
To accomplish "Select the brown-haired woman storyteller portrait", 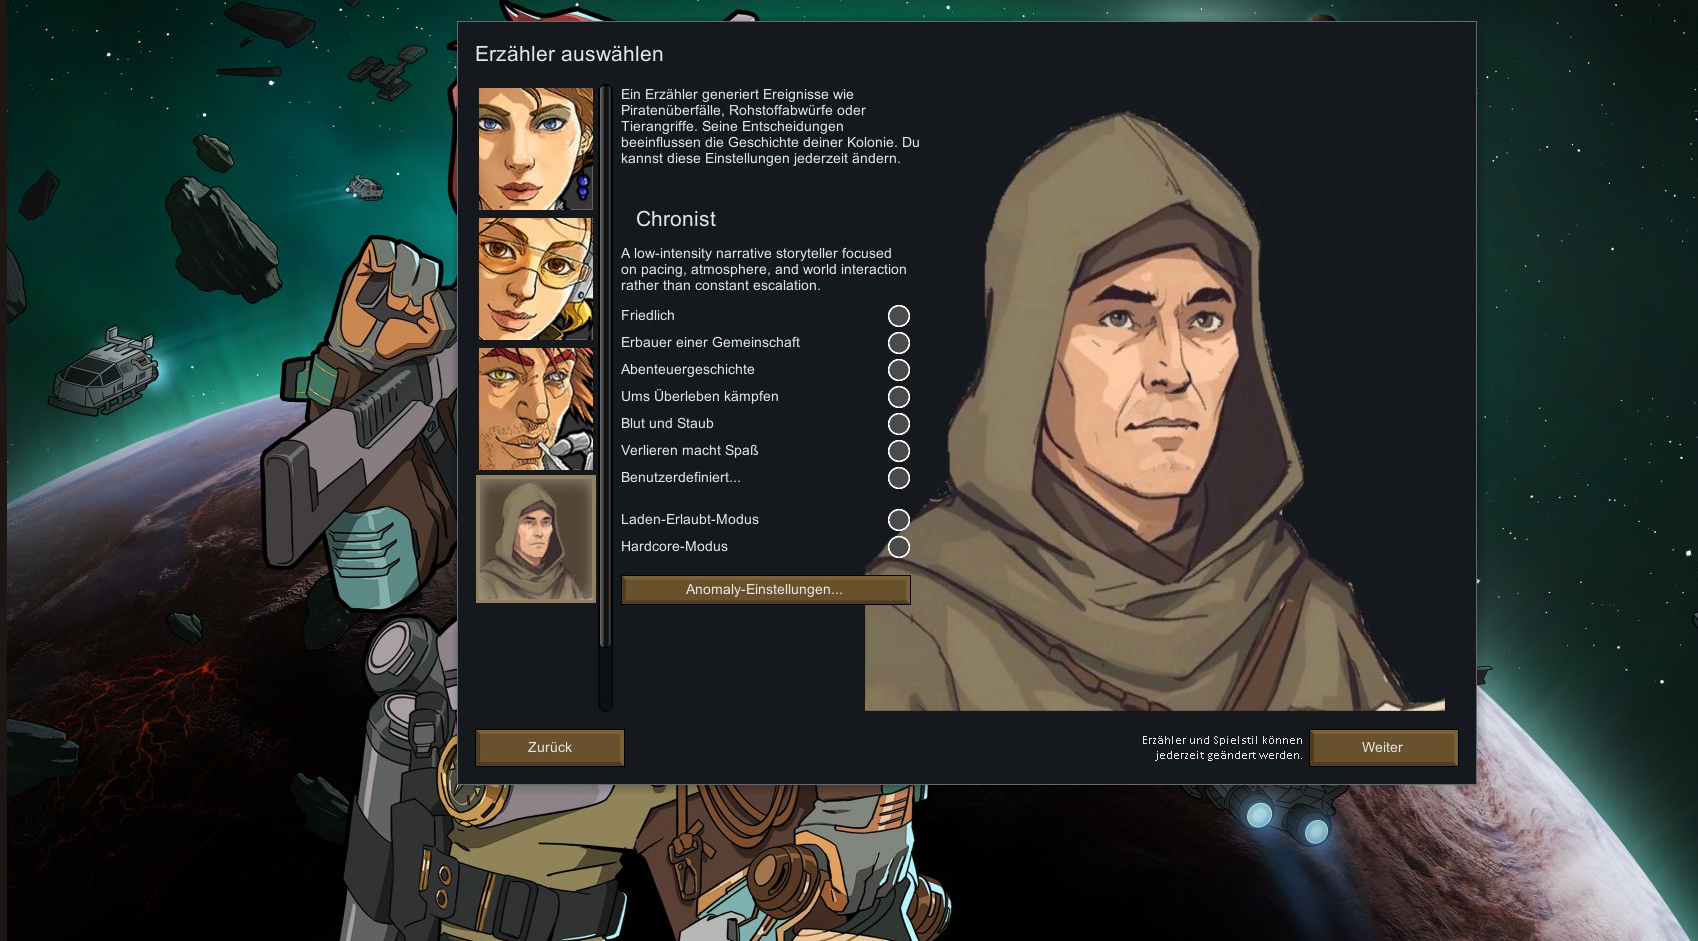I will click(536, 149).
